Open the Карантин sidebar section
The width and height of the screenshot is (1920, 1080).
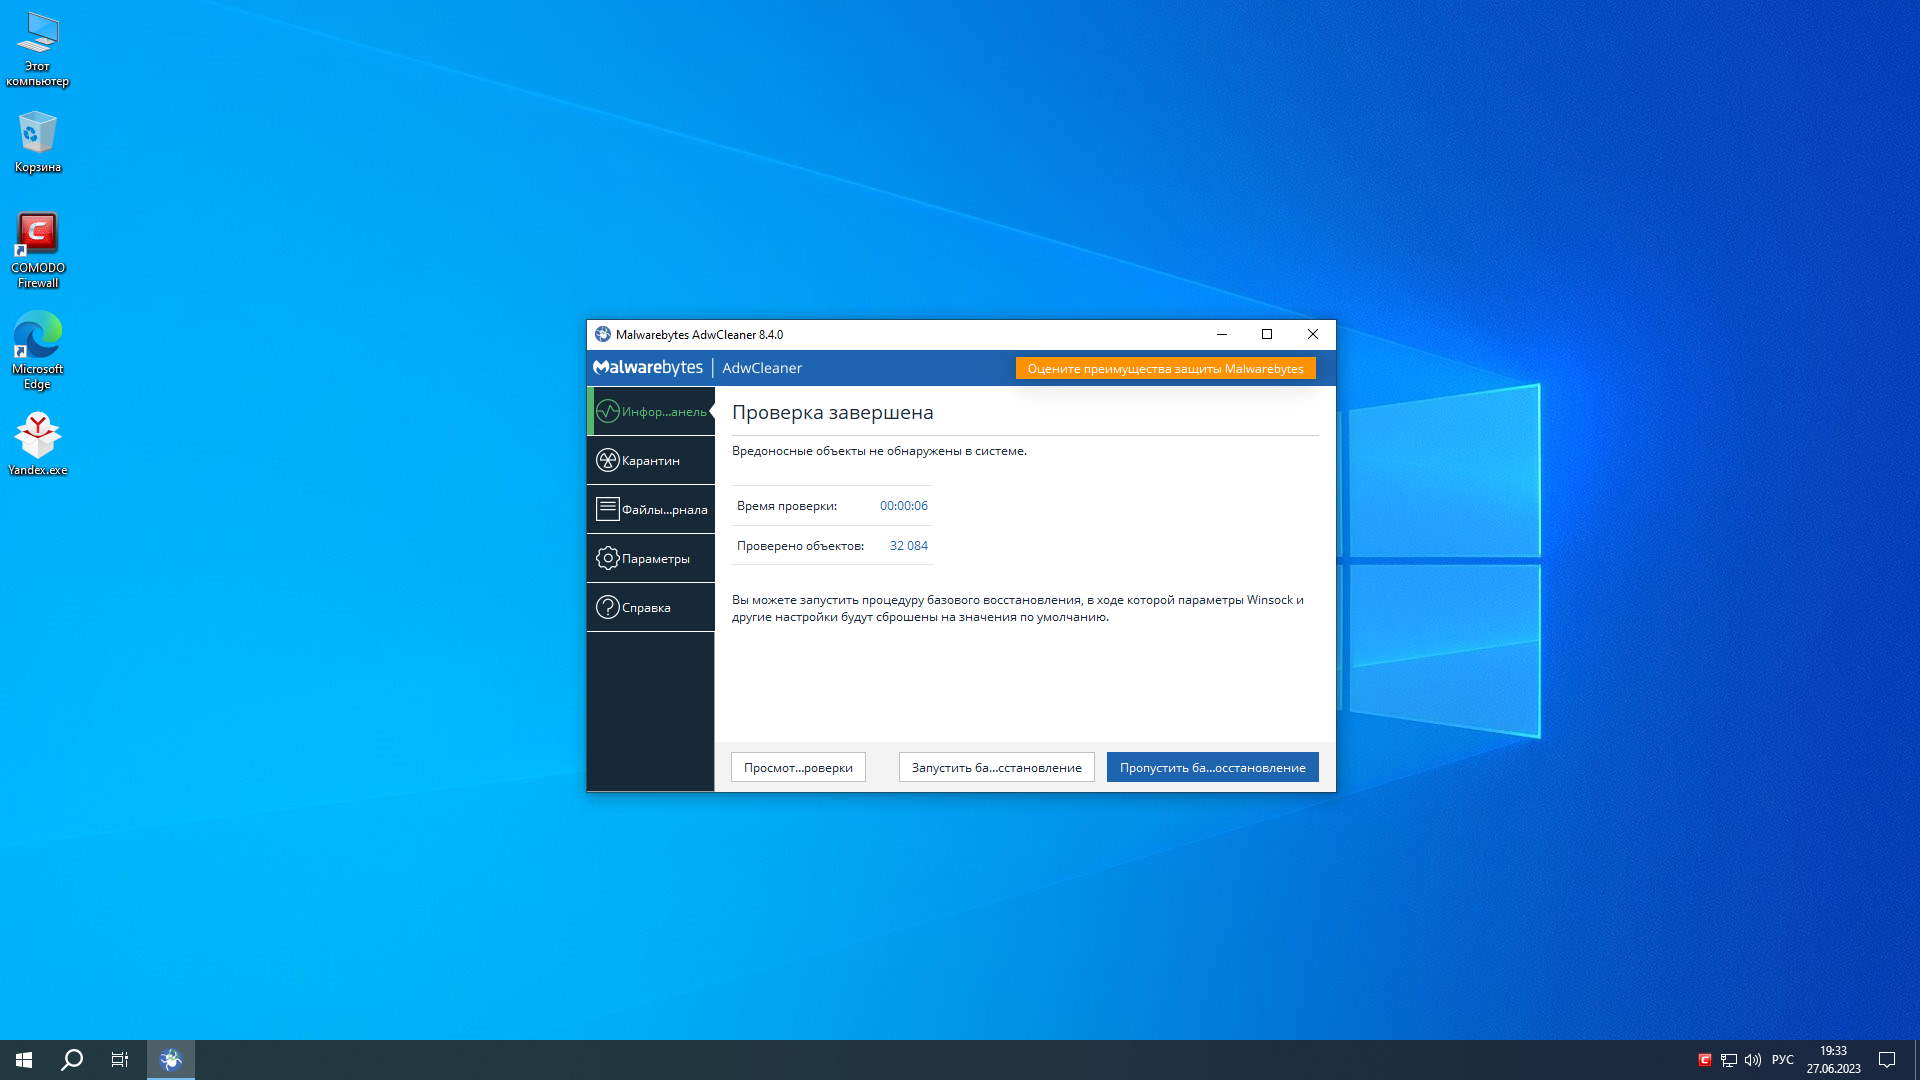click(650, 460)
